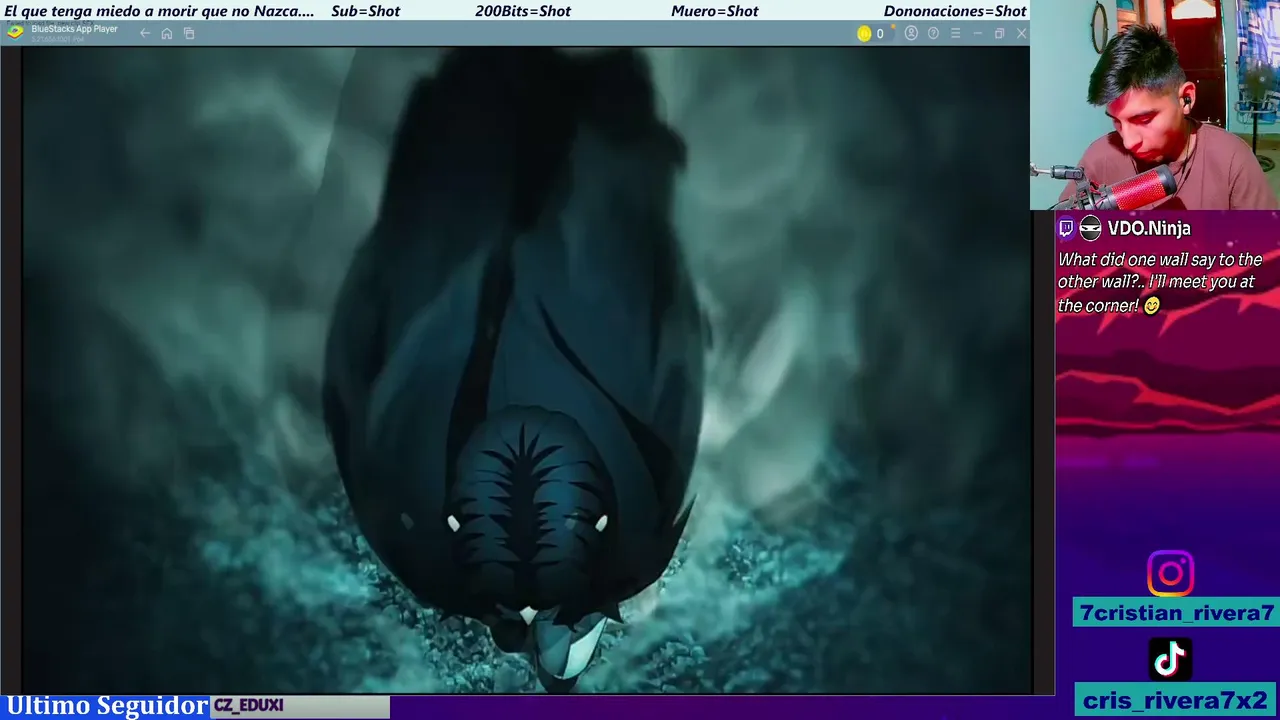Click the BlueStacks back arrow icon
This screenshot has width=1280, height=720.
tap(145, 33)
